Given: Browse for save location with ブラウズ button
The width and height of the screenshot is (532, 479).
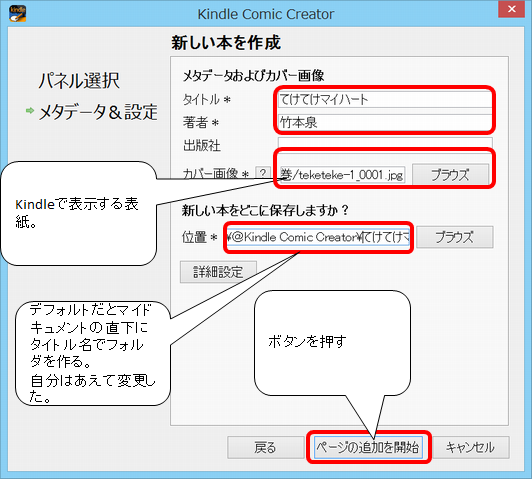Looking at the screenshot, I should (x=454, y=237).
